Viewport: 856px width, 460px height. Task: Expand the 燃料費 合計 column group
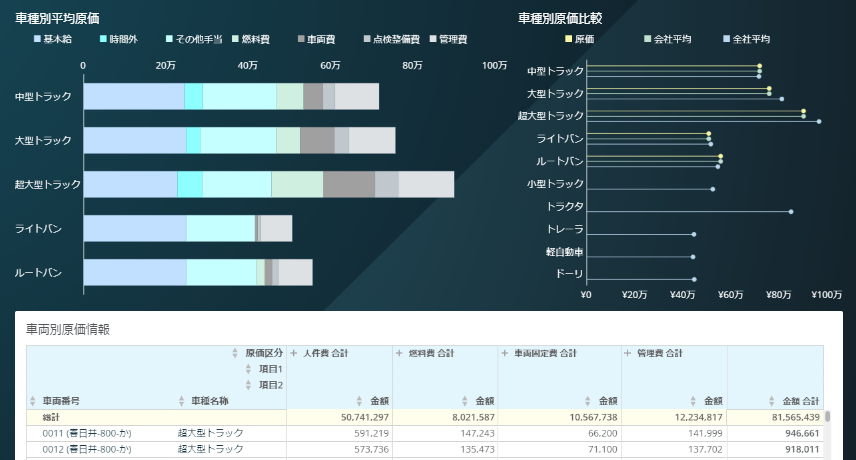pyautogui.click(x=400, y=354)
